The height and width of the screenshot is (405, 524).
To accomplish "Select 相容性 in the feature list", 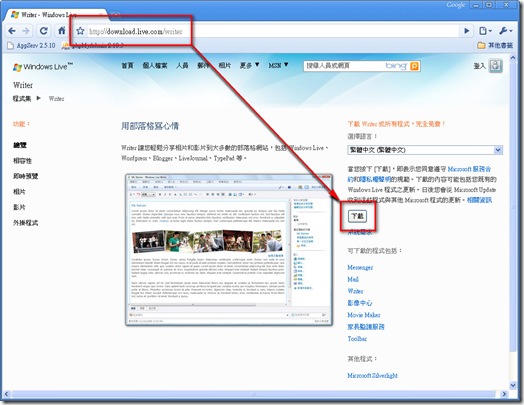I will click(x=22, y=161).
